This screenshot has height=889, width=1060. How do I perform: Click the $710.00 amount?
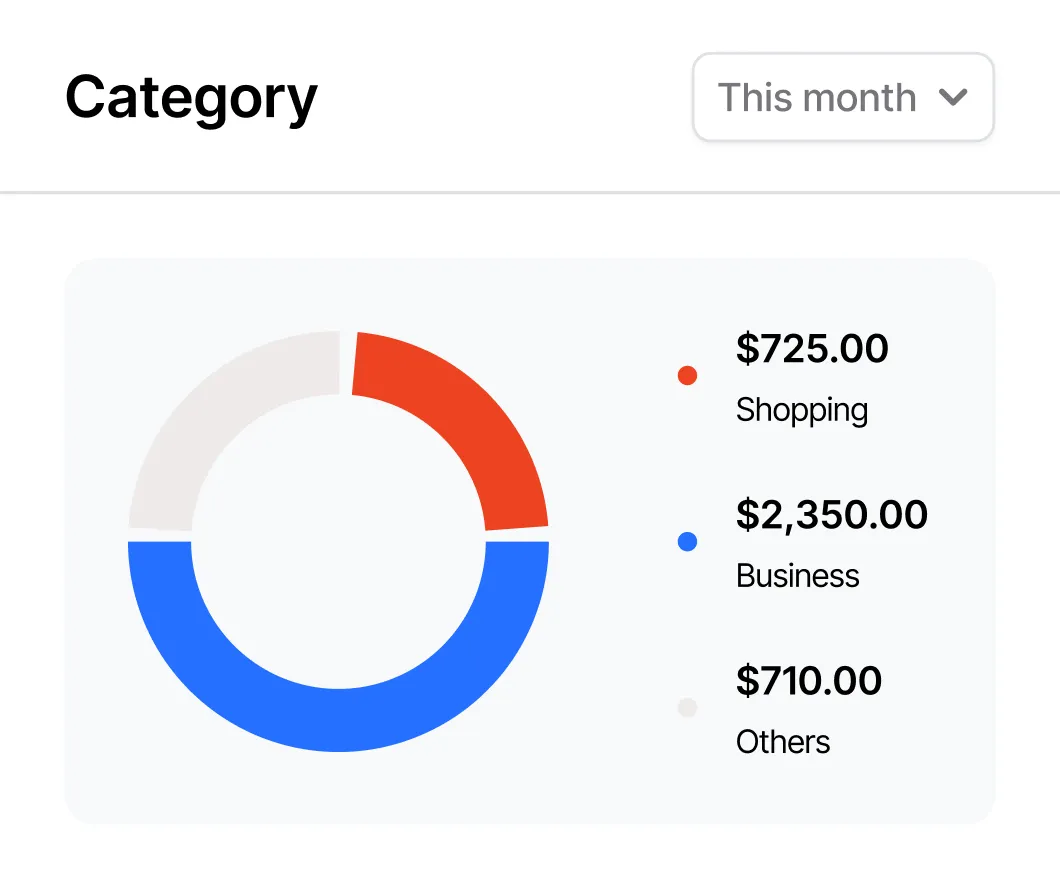[x=809, y=680]
